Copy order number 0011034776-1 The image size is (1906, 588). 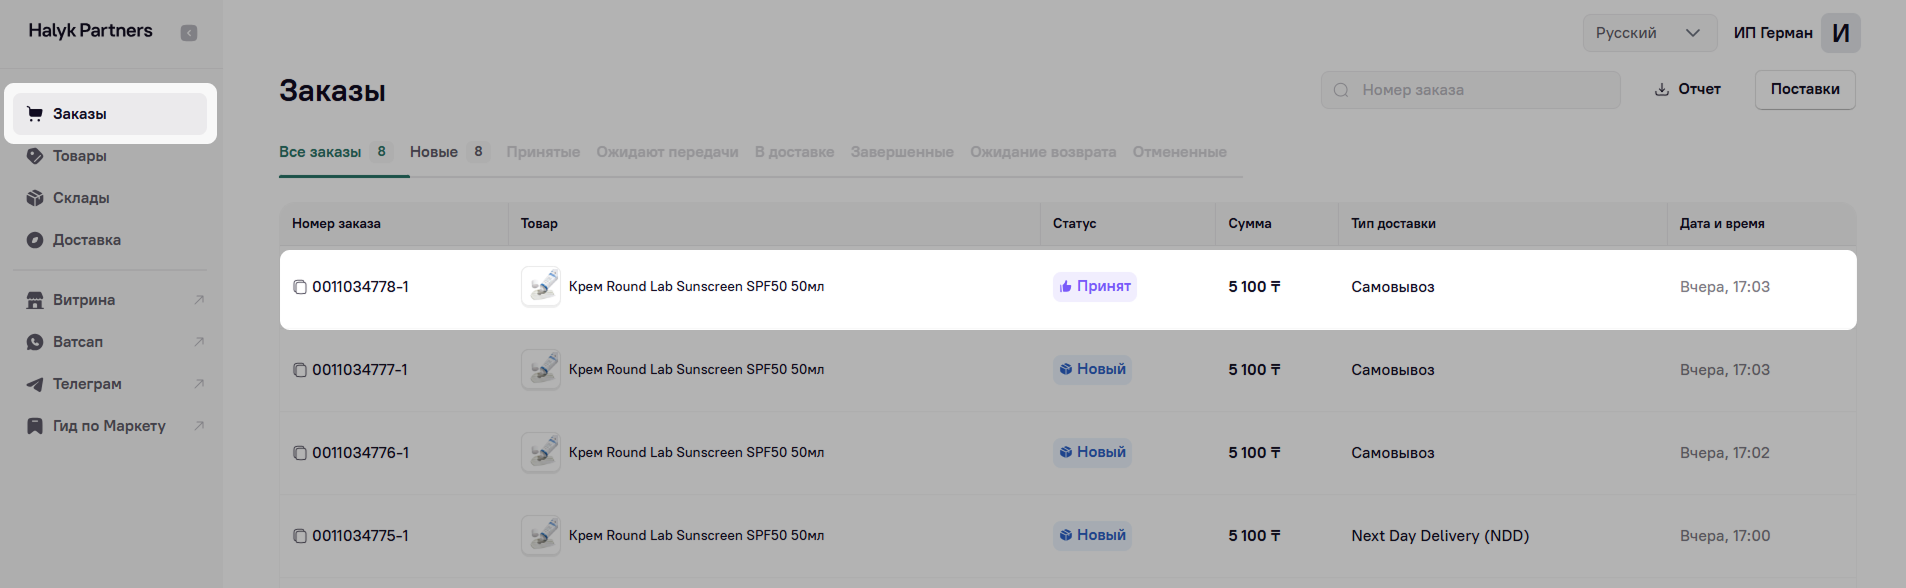click(x=299, y=453)
